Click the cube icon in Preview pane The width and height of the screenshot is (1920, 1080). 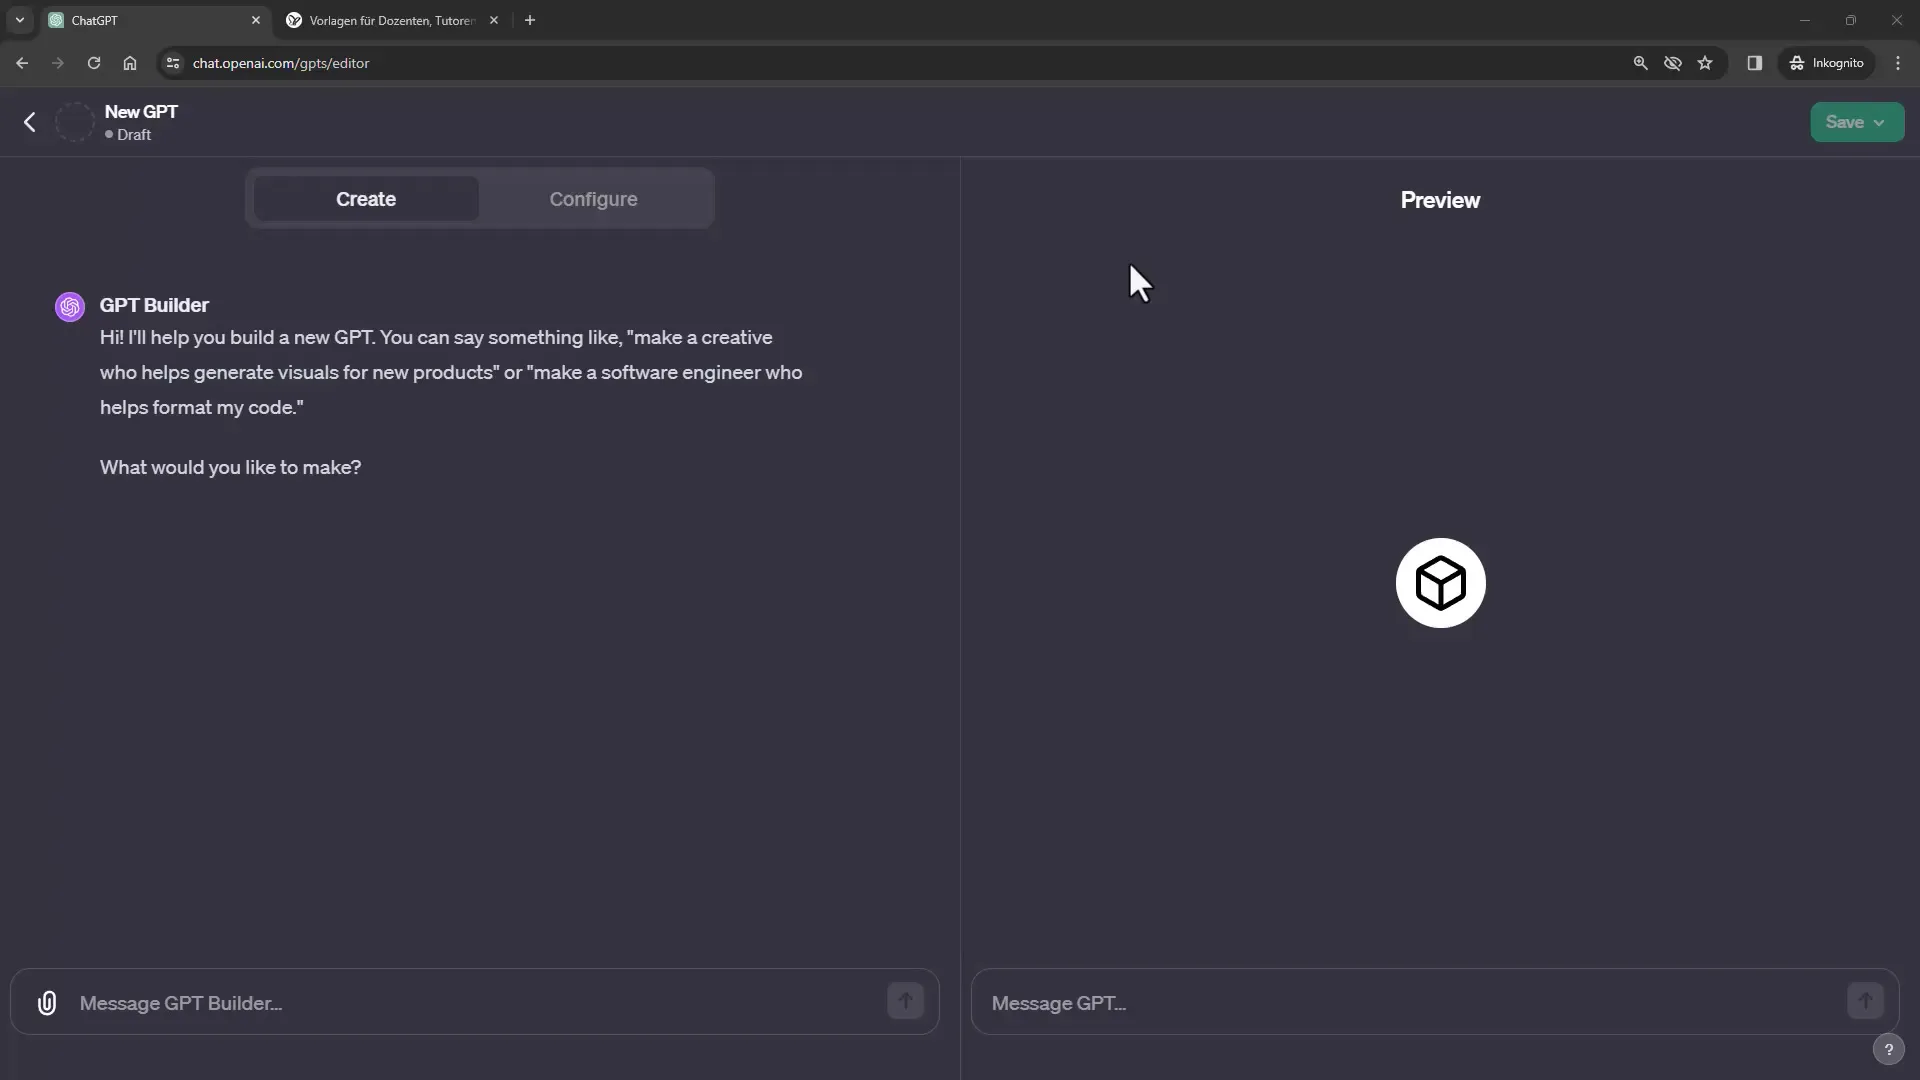[1440, 583]
